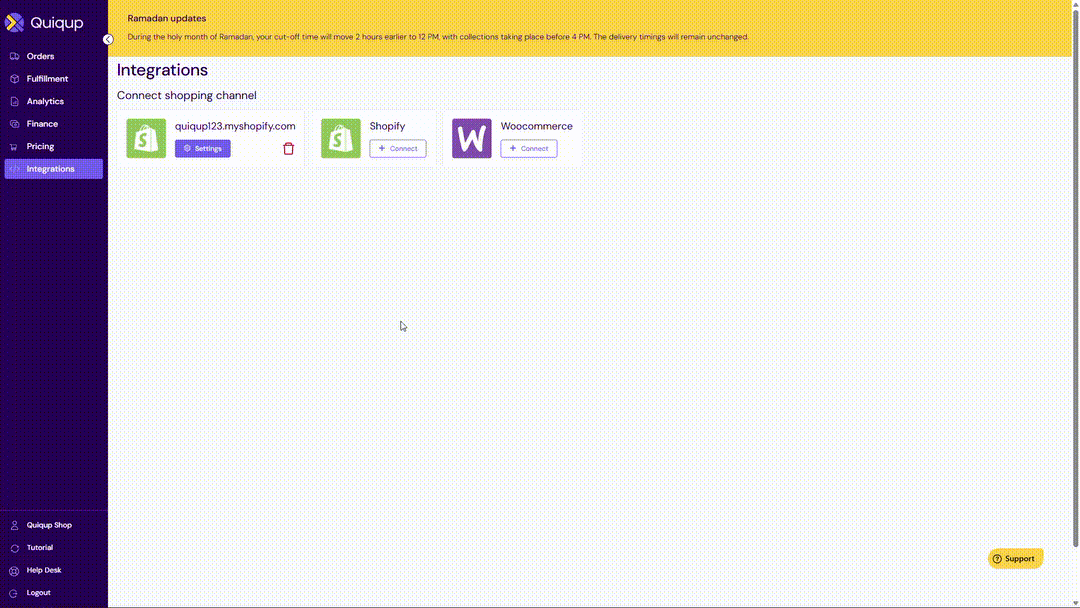Image resolution: width=1080 pixels, height=608 pixels.
Task: Connect a new Shopify store
Action: [397, 149]
